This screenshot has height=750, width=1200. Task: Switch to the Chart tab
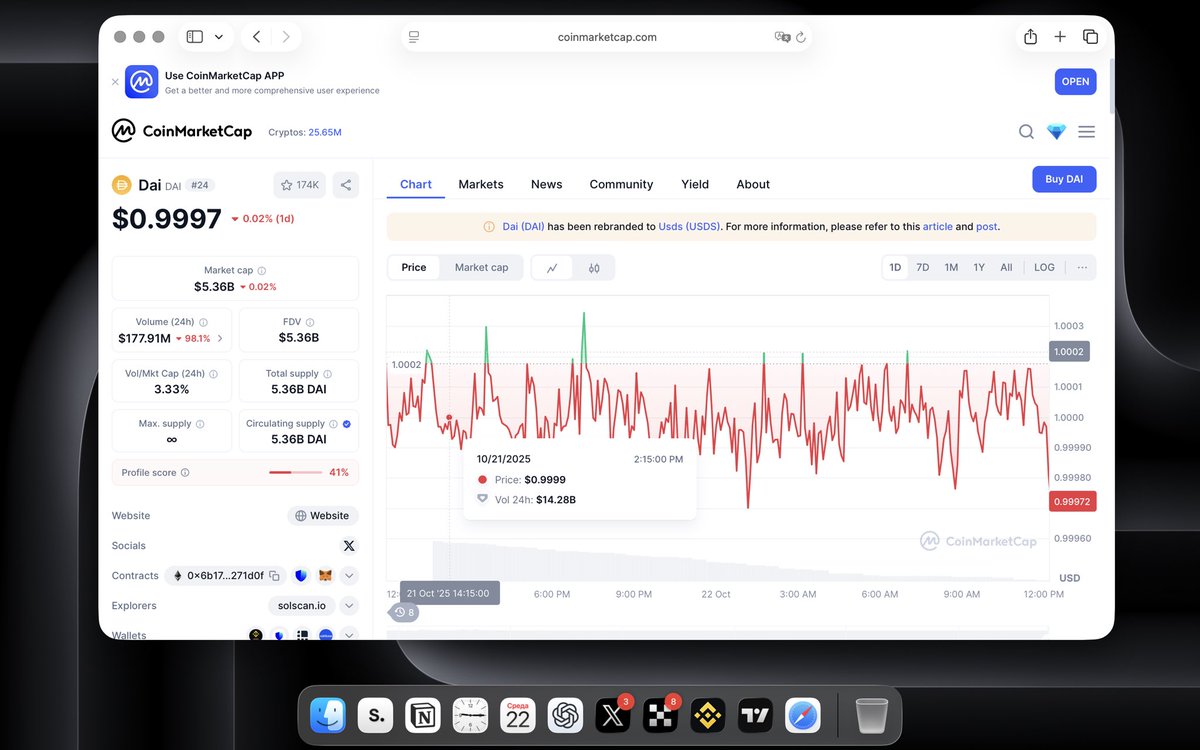pyautogui.click(x=416, y=184)
